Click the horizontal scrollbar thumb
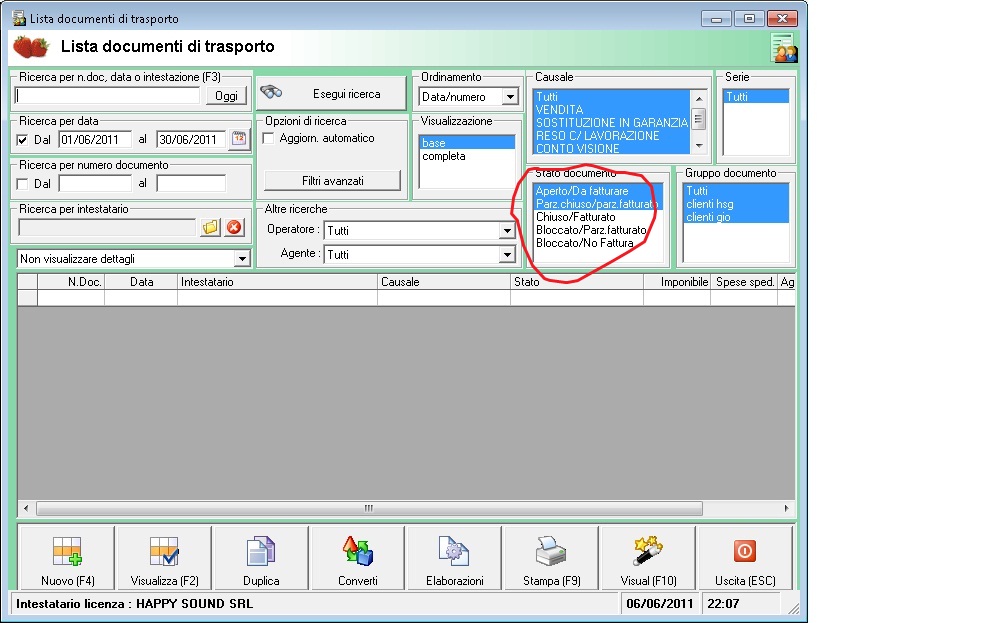Viewport: 1005px width, 623px height. point(369,508)
